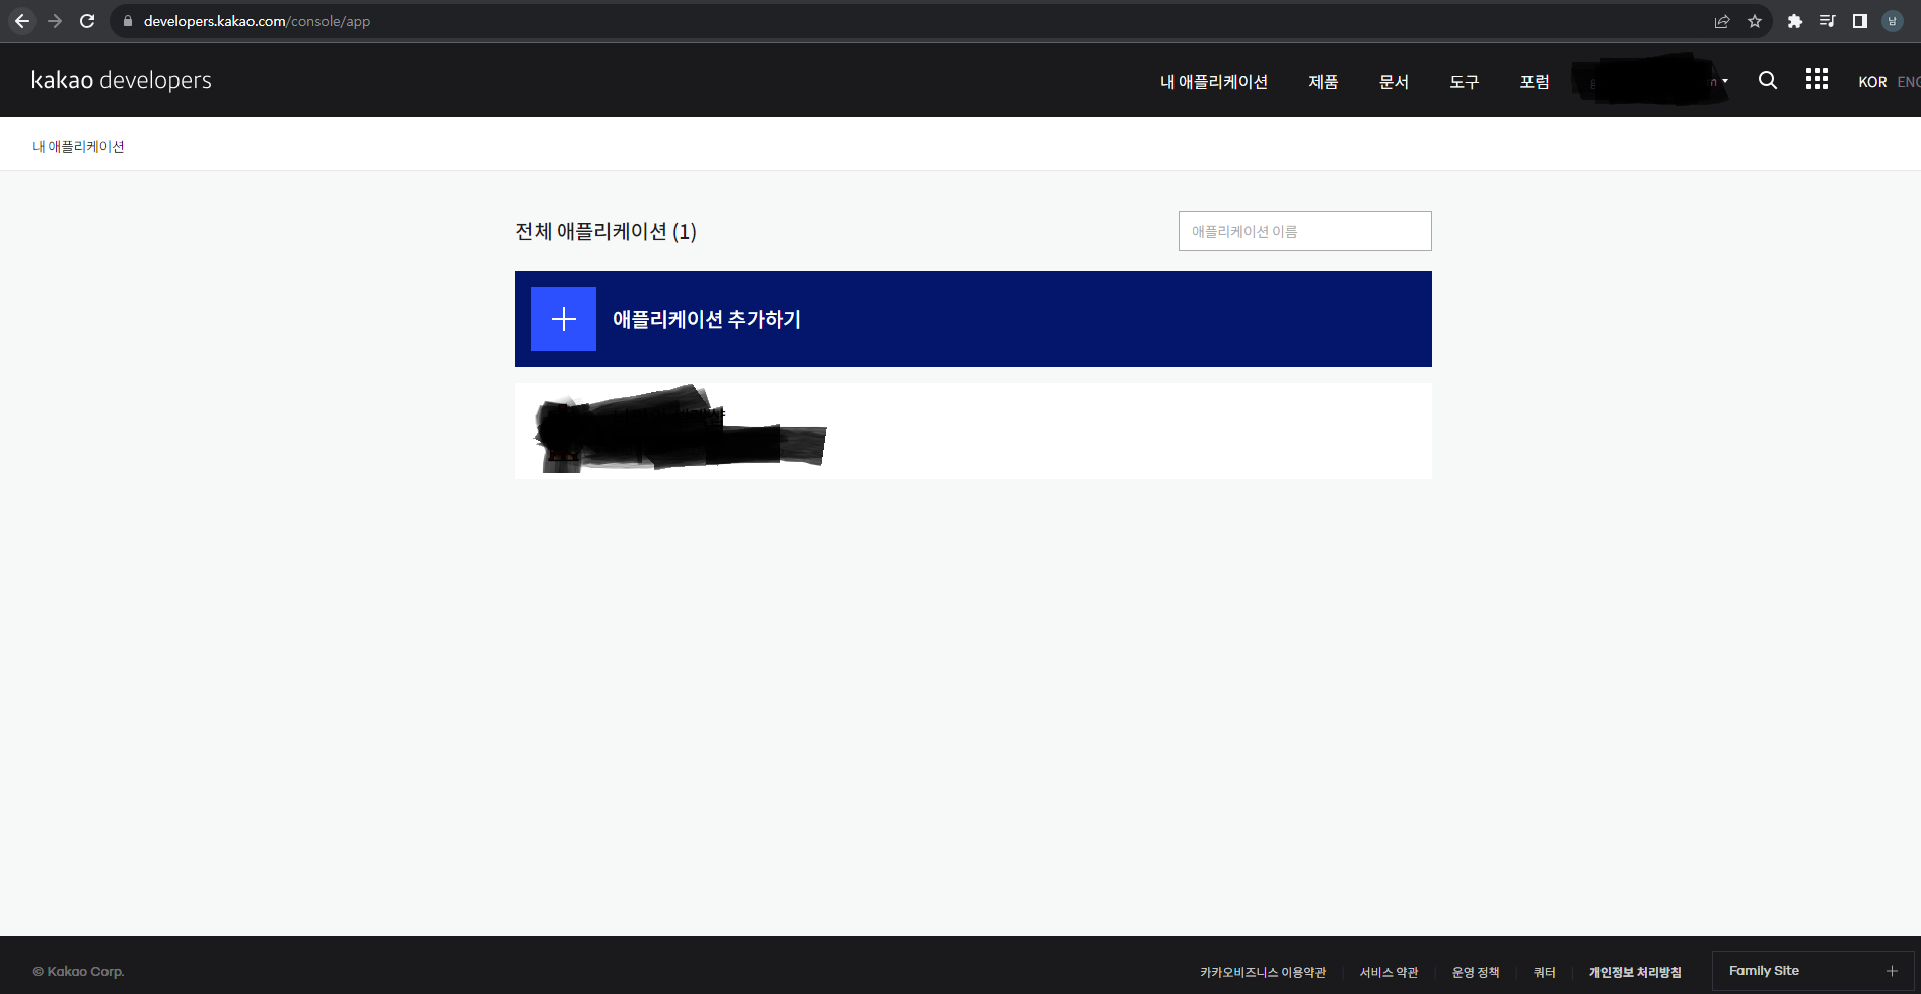Open 쿼터 footer link
1921x994 pixels.
point(1545,972)
